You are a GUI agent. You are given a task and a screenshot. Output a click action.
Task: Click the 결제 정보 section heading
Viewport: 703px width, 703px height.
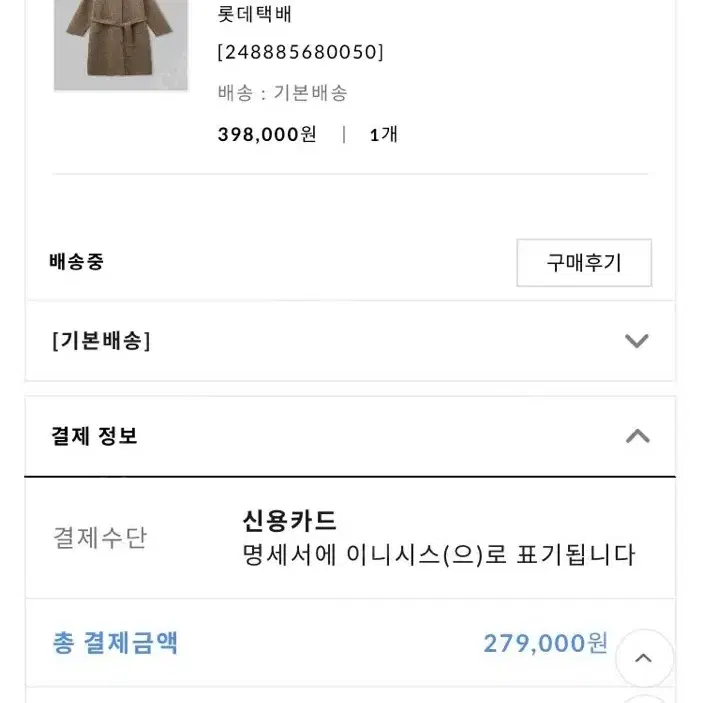click(x=94, y=436)
